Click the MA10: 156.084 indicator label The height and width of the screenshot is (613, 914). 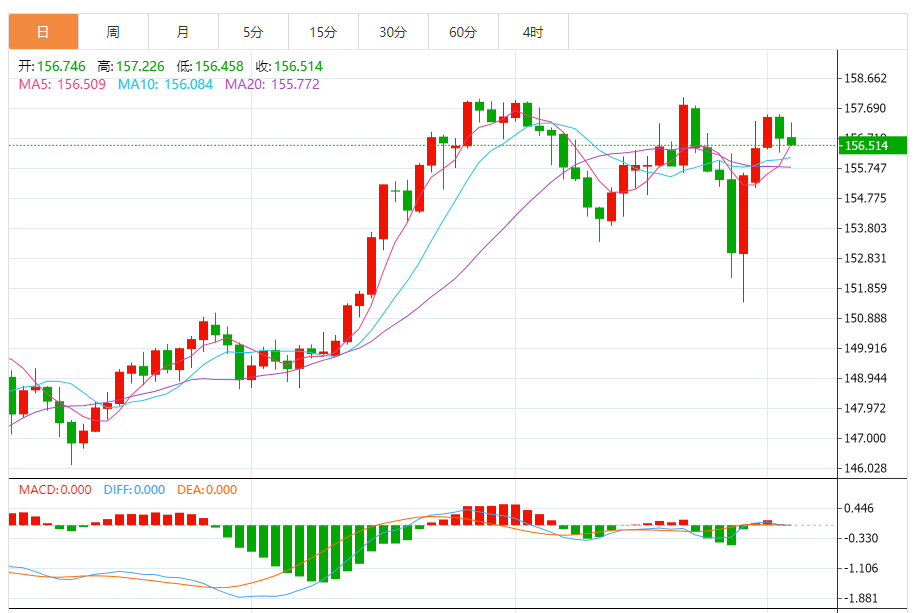click(x=165, y=84)
